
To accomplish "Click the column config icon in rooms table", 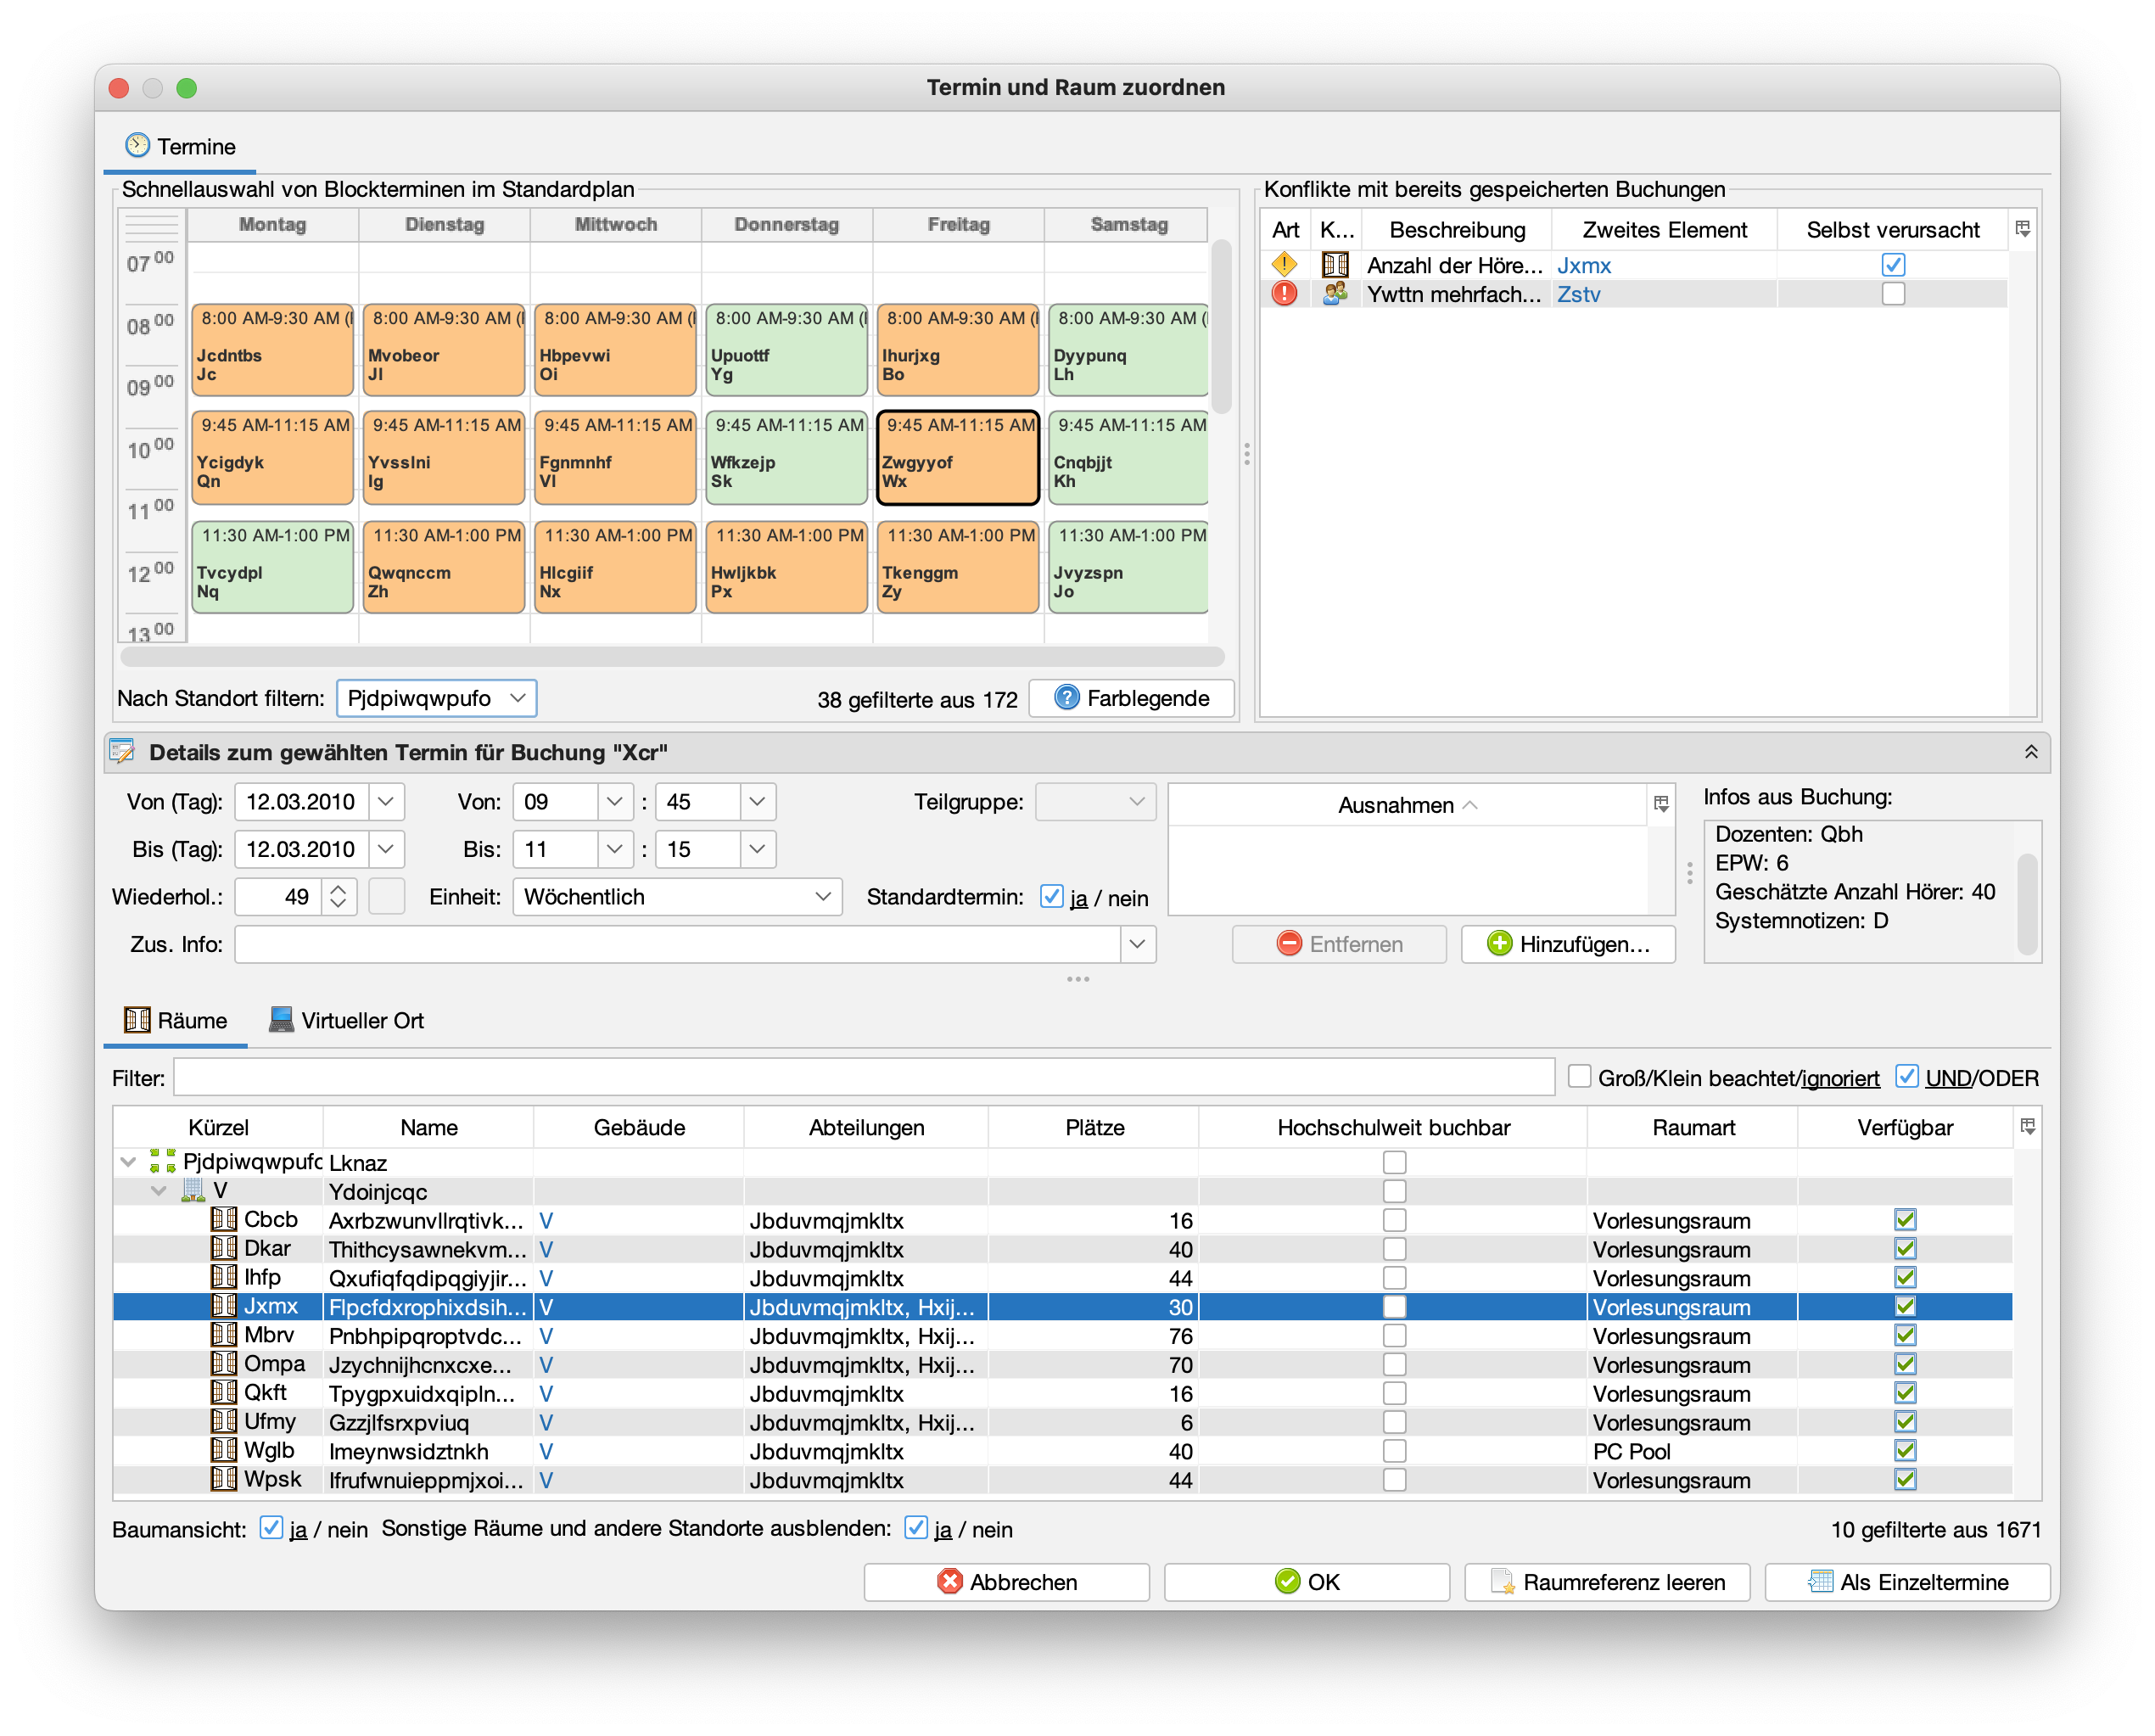I will point(2027,1127).
